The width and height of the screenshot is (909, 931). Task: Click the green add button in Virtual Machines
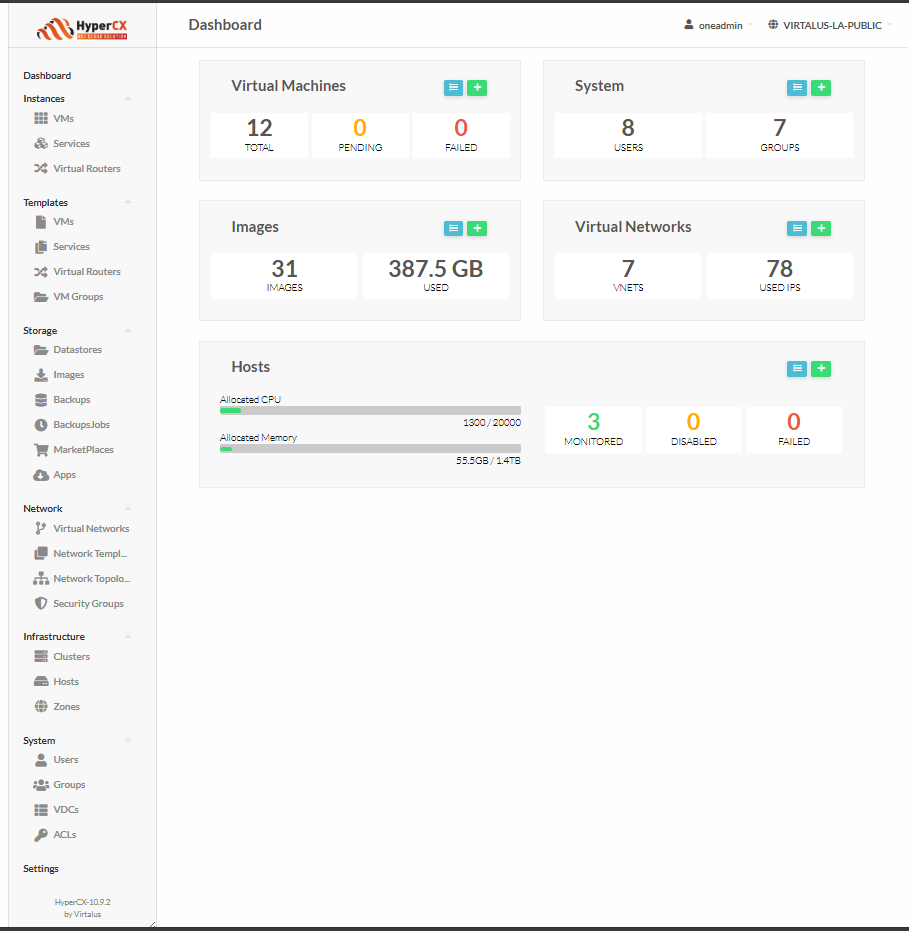[x=477, y=88]
